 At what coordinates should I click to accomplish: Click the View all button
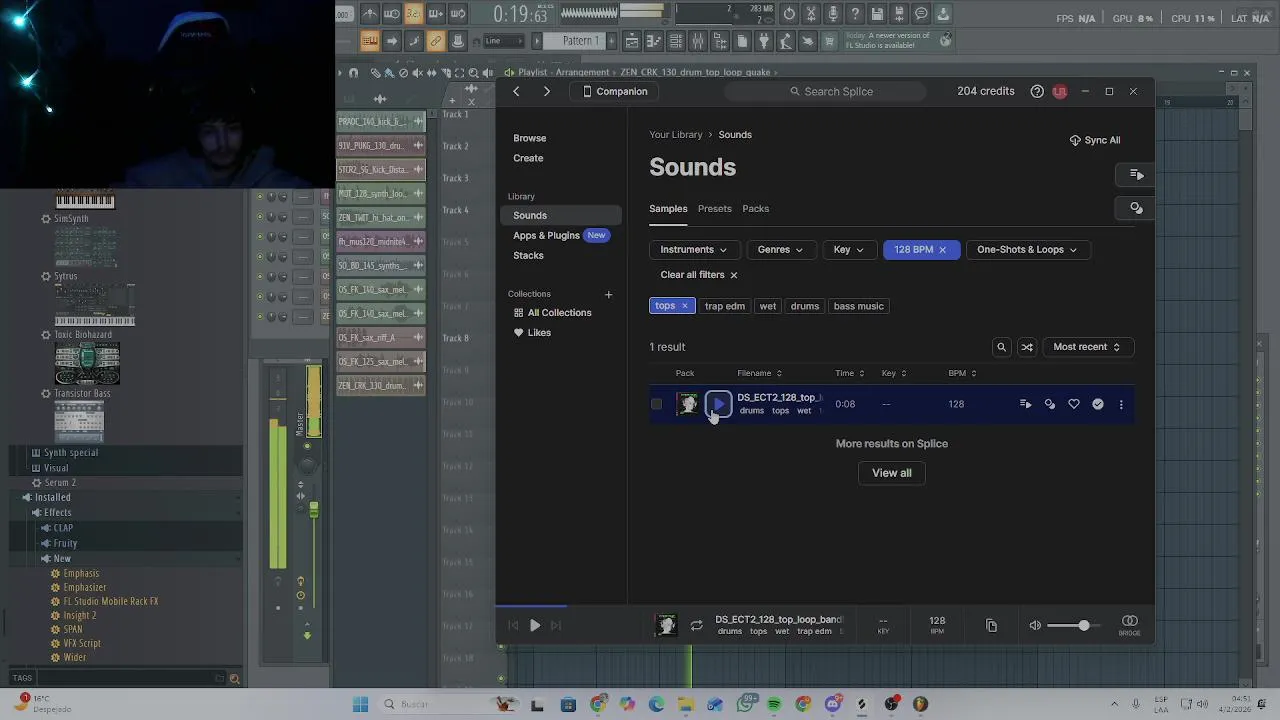[892, 473]
